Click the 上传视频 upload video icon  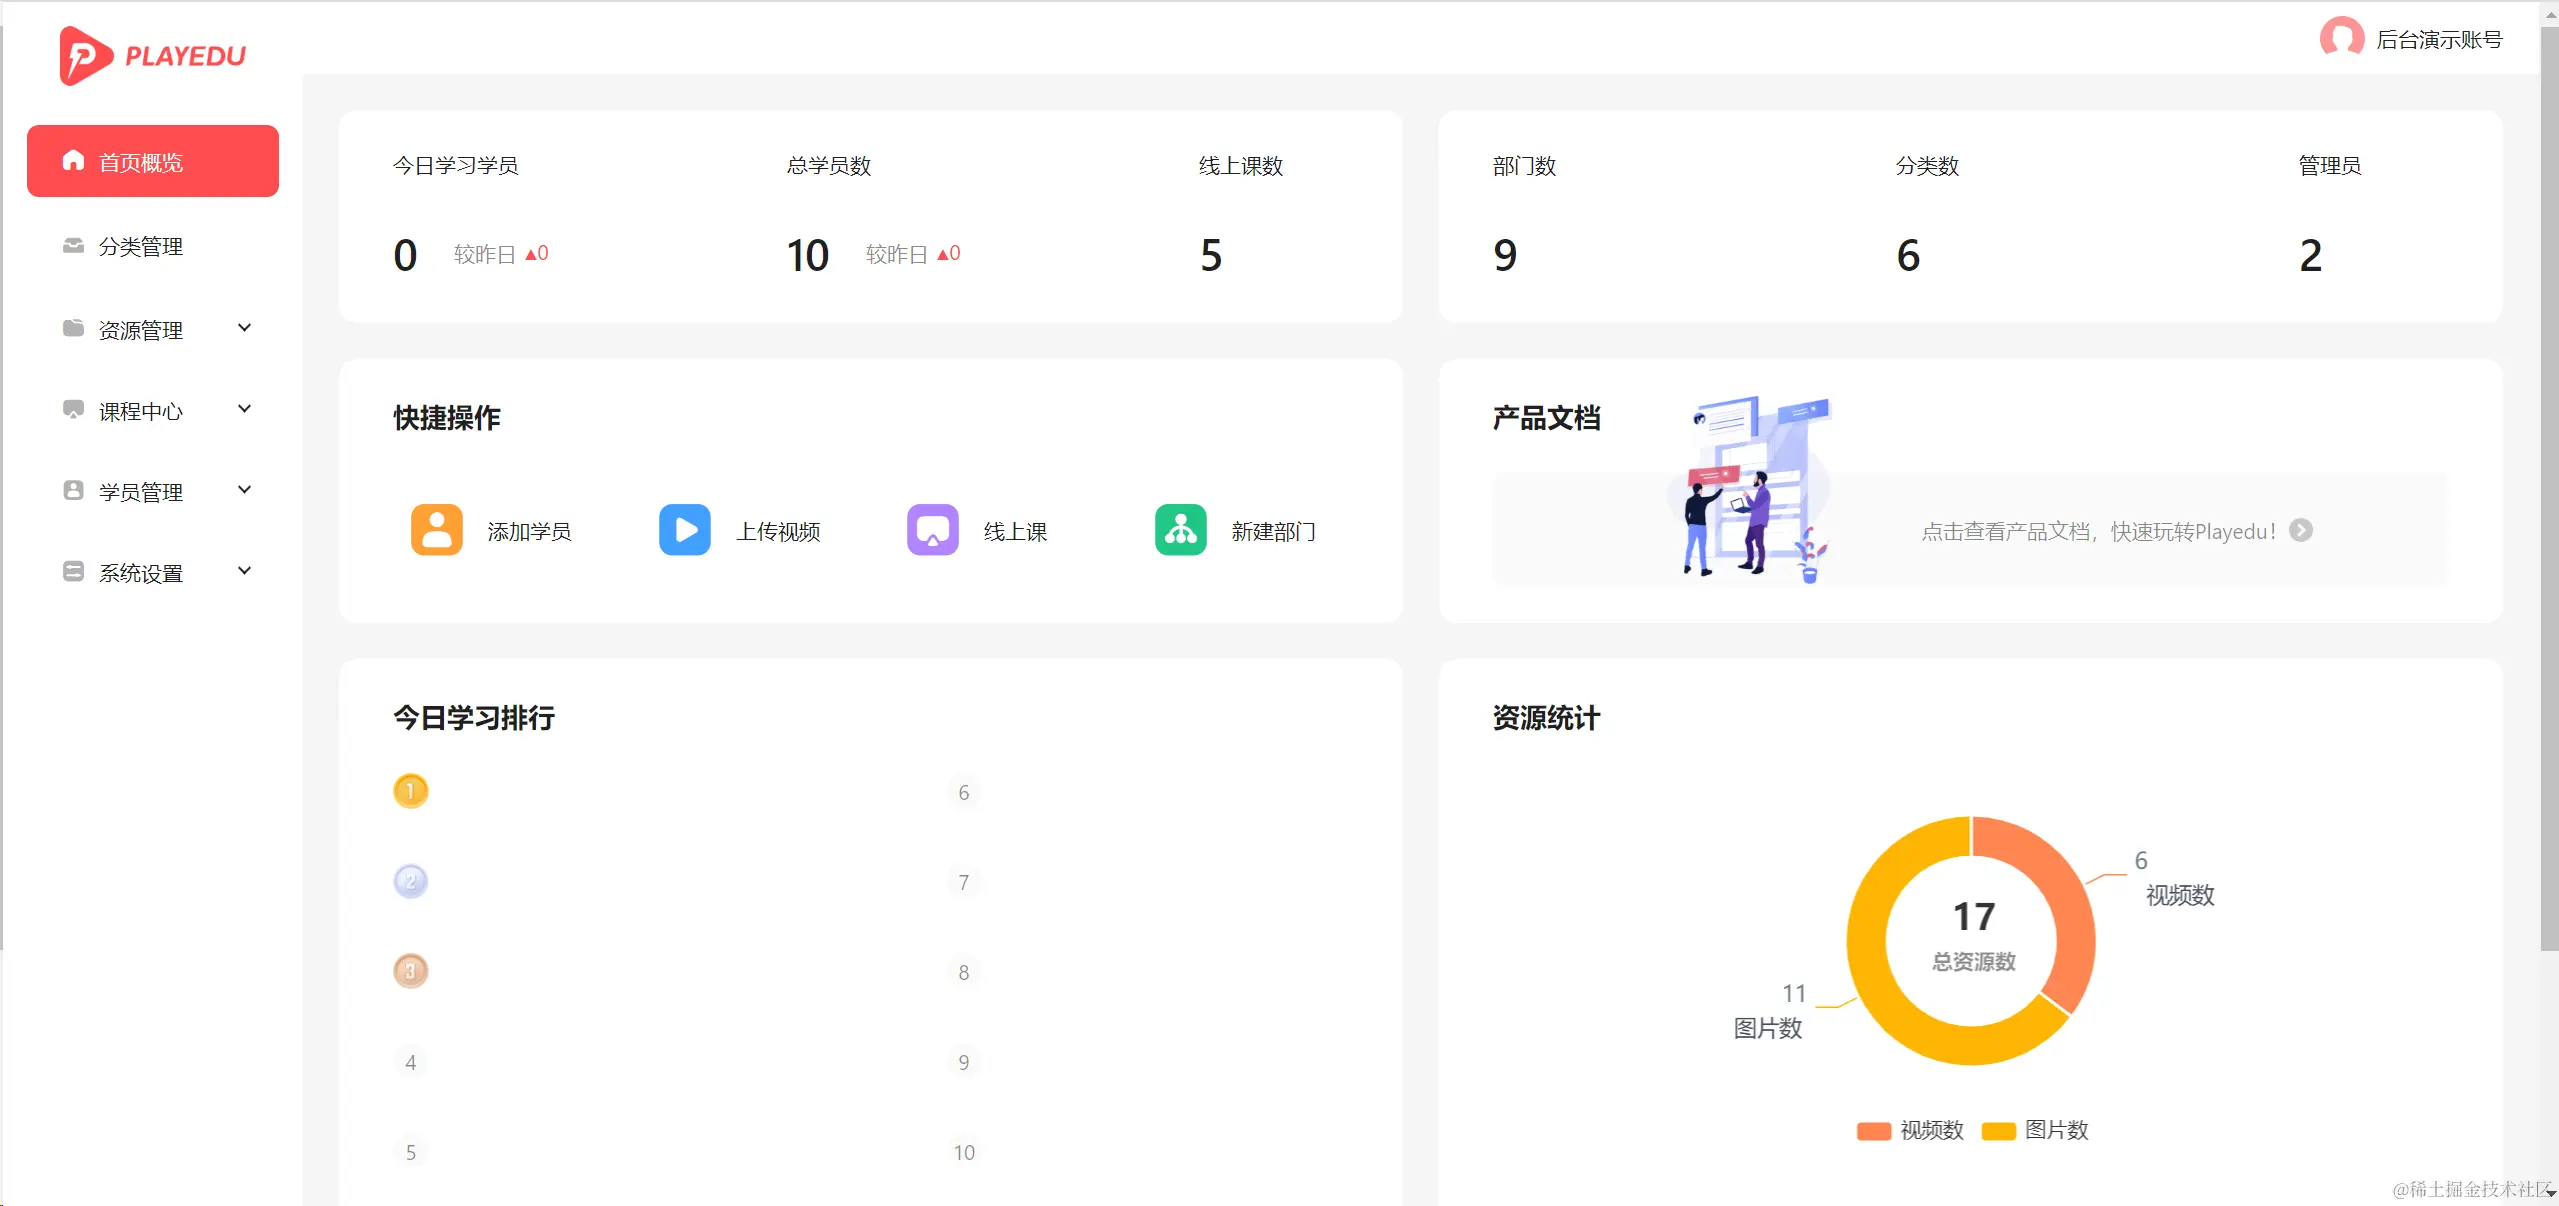click(x=684, y=530)
